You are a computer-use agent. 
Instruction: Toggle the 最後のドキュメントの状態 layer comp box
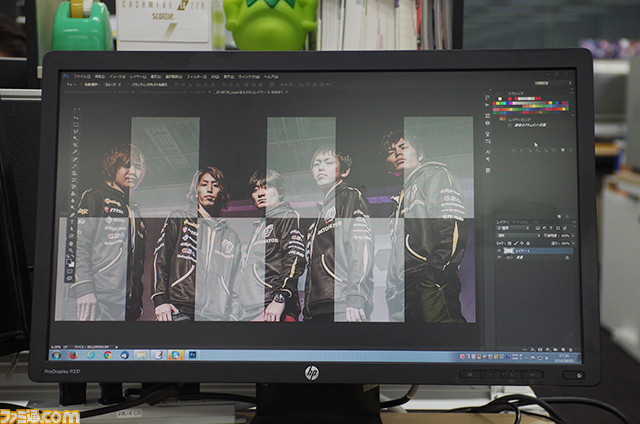point(510,125)
